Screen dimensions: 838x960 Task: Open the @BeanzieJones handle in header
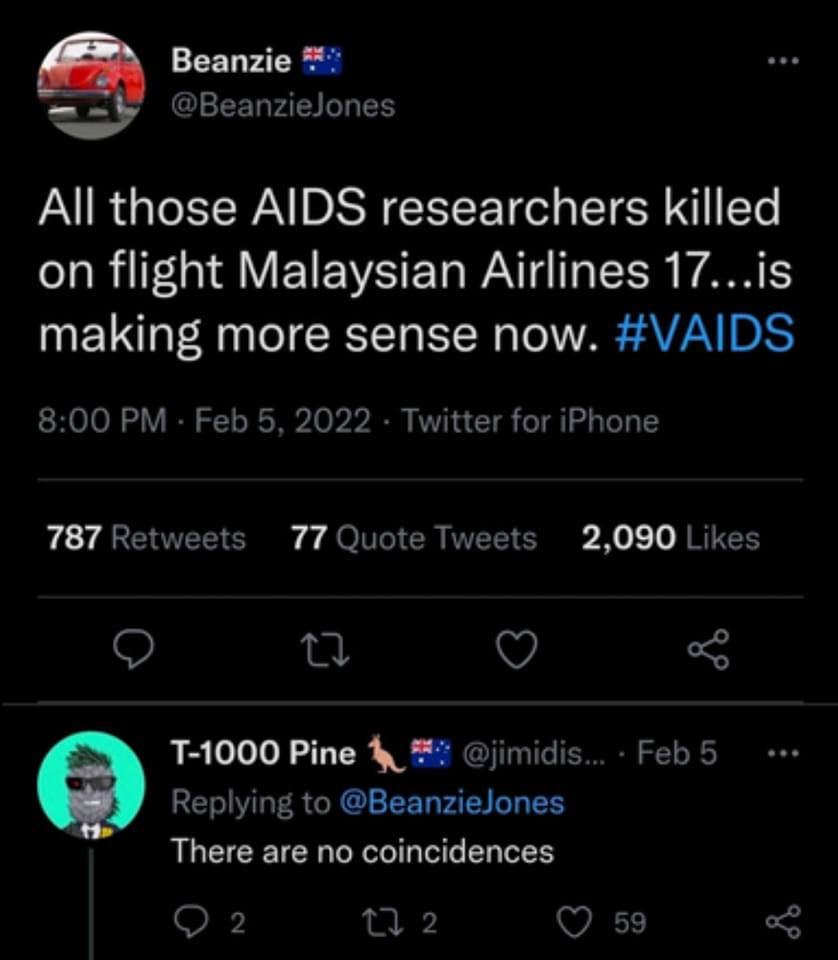pyautogui.click(x=283, y=105)
